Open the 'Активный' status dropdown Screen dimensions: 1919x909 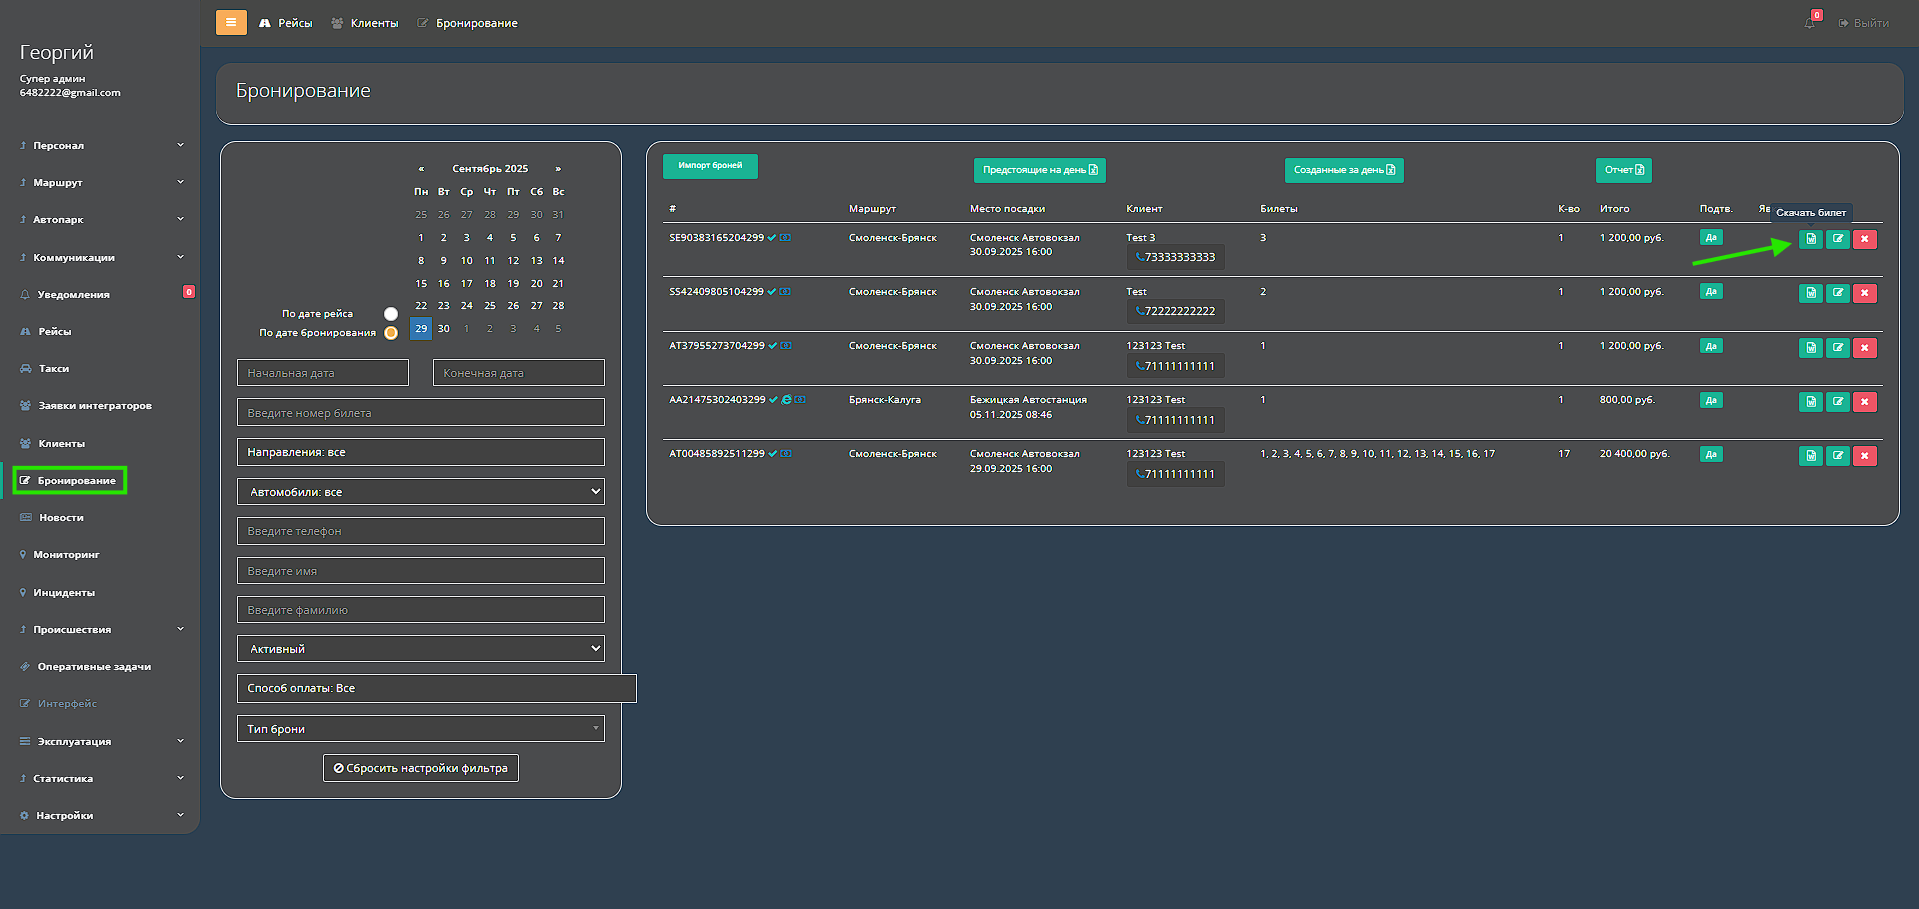(421, 649)
